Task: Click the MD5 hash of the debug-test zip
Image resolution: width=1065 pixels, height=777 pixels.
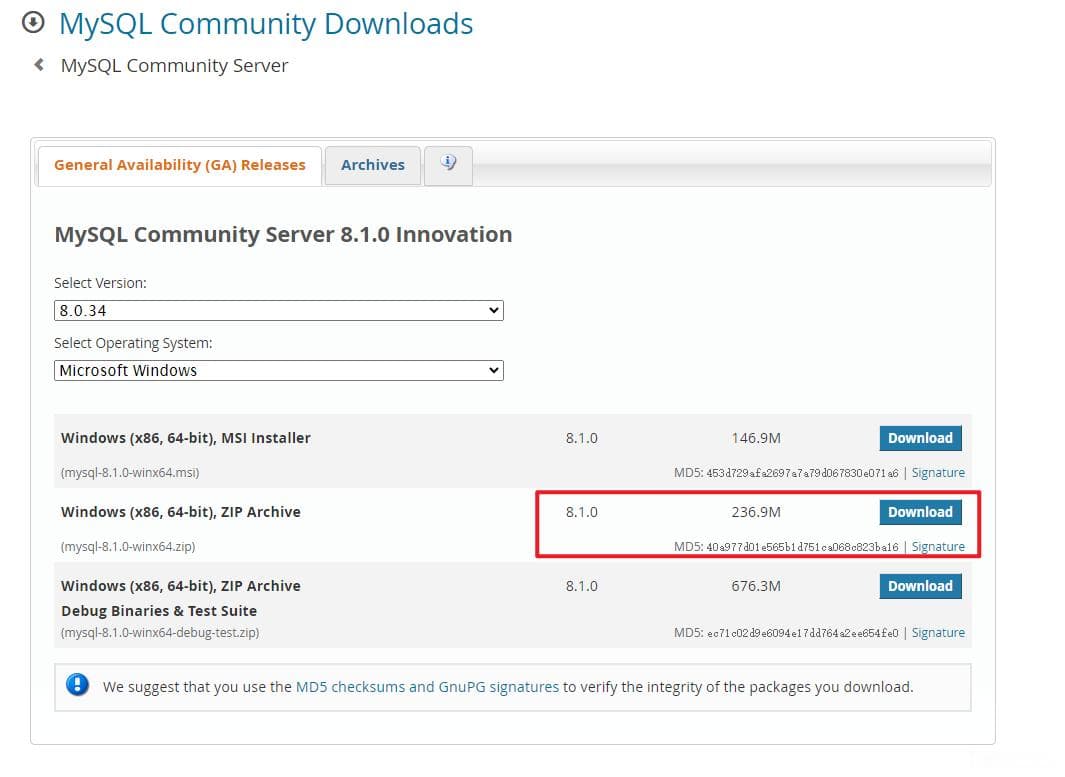Action: (802, 633)
